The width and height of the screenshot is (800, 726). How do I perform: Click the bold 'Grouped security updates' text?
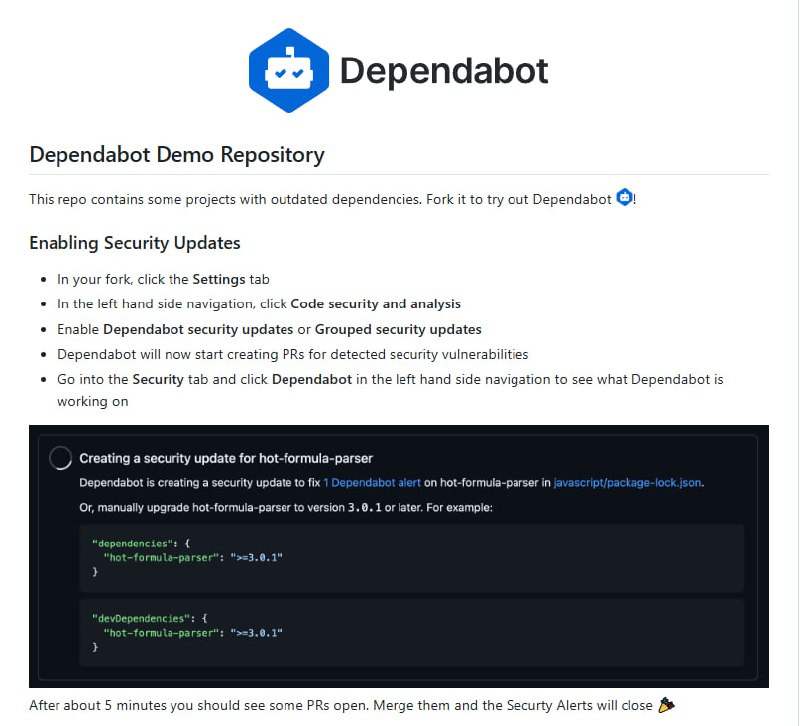tap(398, 329)
